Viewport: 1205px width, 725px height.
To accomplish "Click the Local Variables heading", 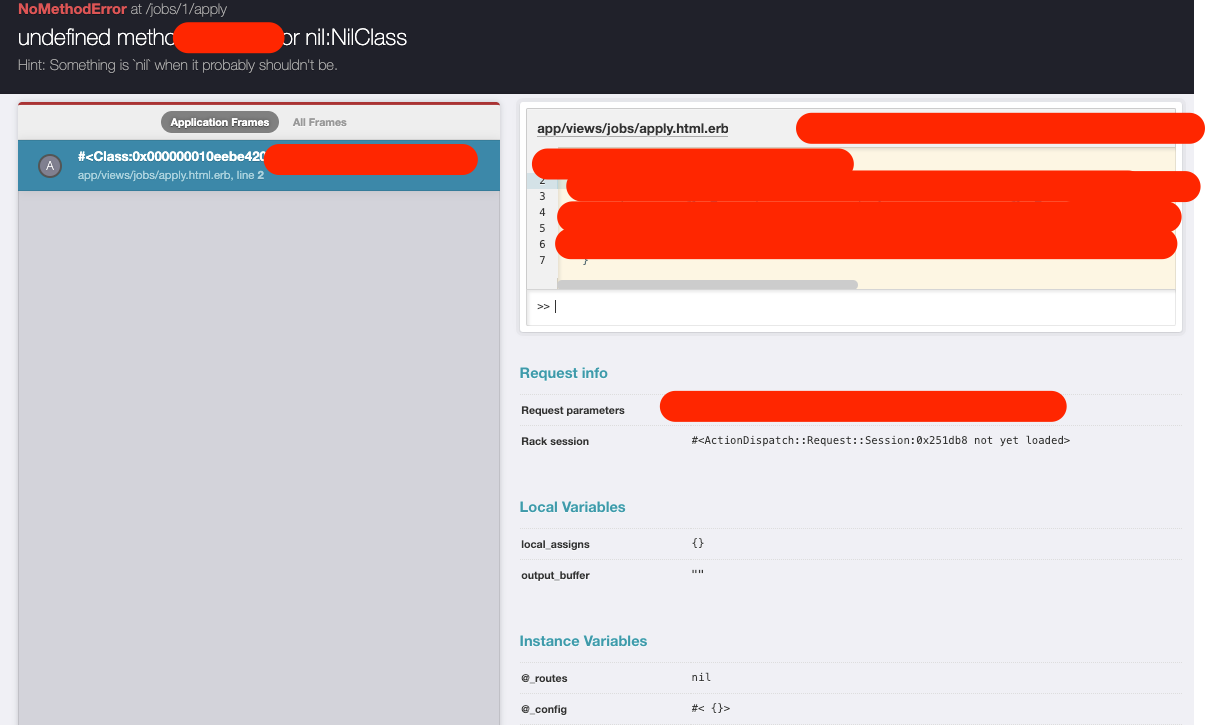I will 573,507.
